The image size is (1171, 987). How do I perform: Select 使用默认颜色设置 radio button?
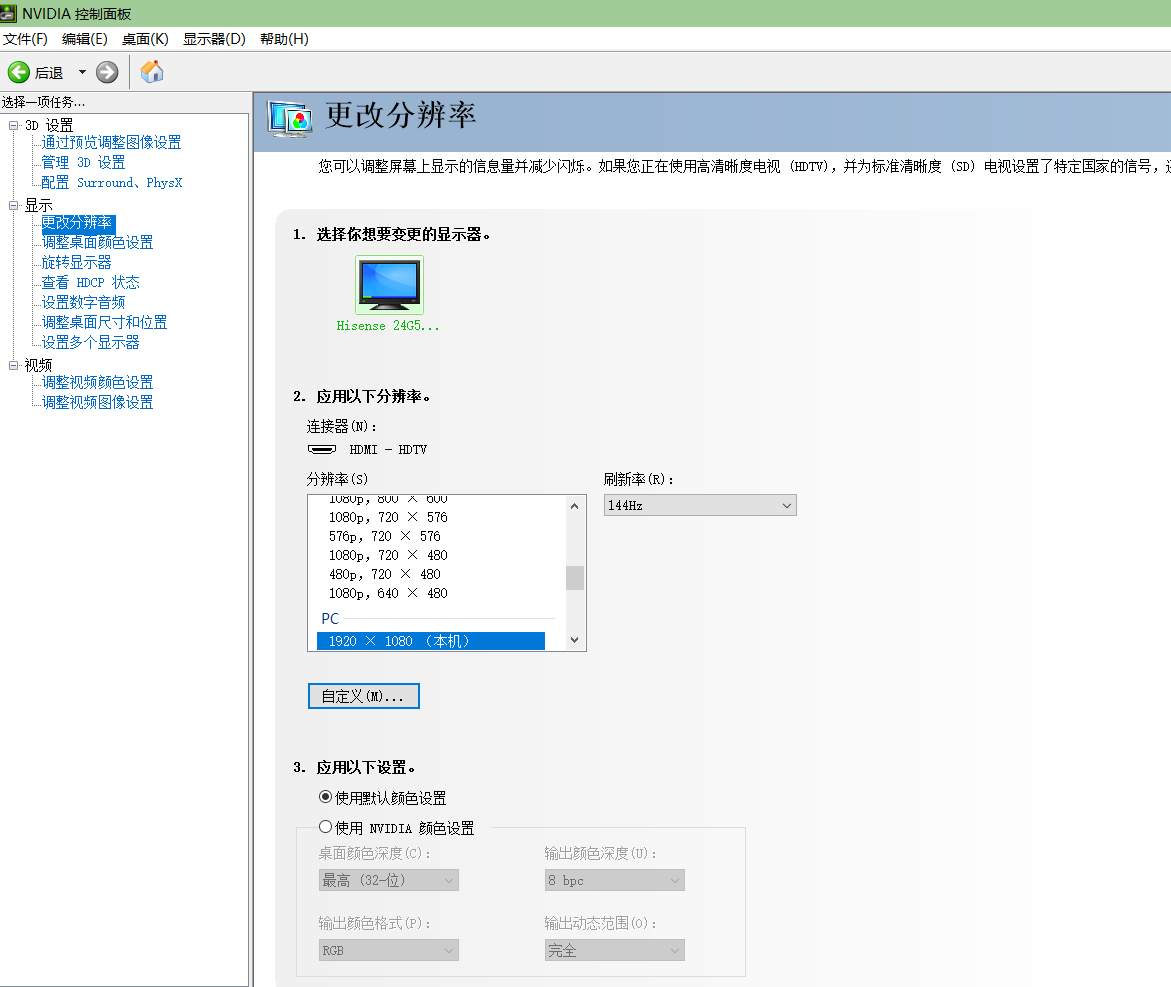click(x=324, y=797)
